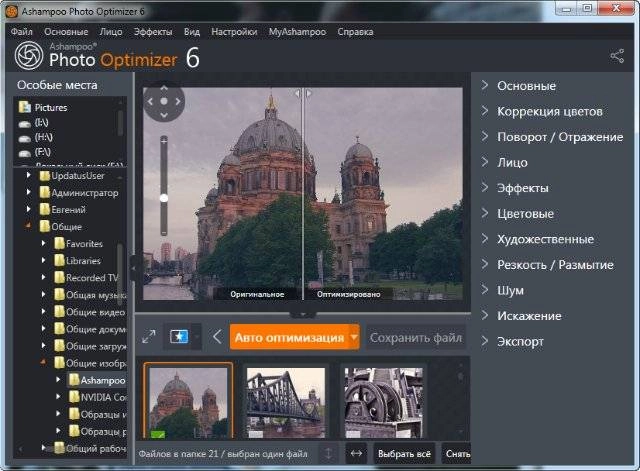The width and height of the screenshot is (640, 471).
Task: Click the before/after split divider handle
Action: click(x=303, y=93)
